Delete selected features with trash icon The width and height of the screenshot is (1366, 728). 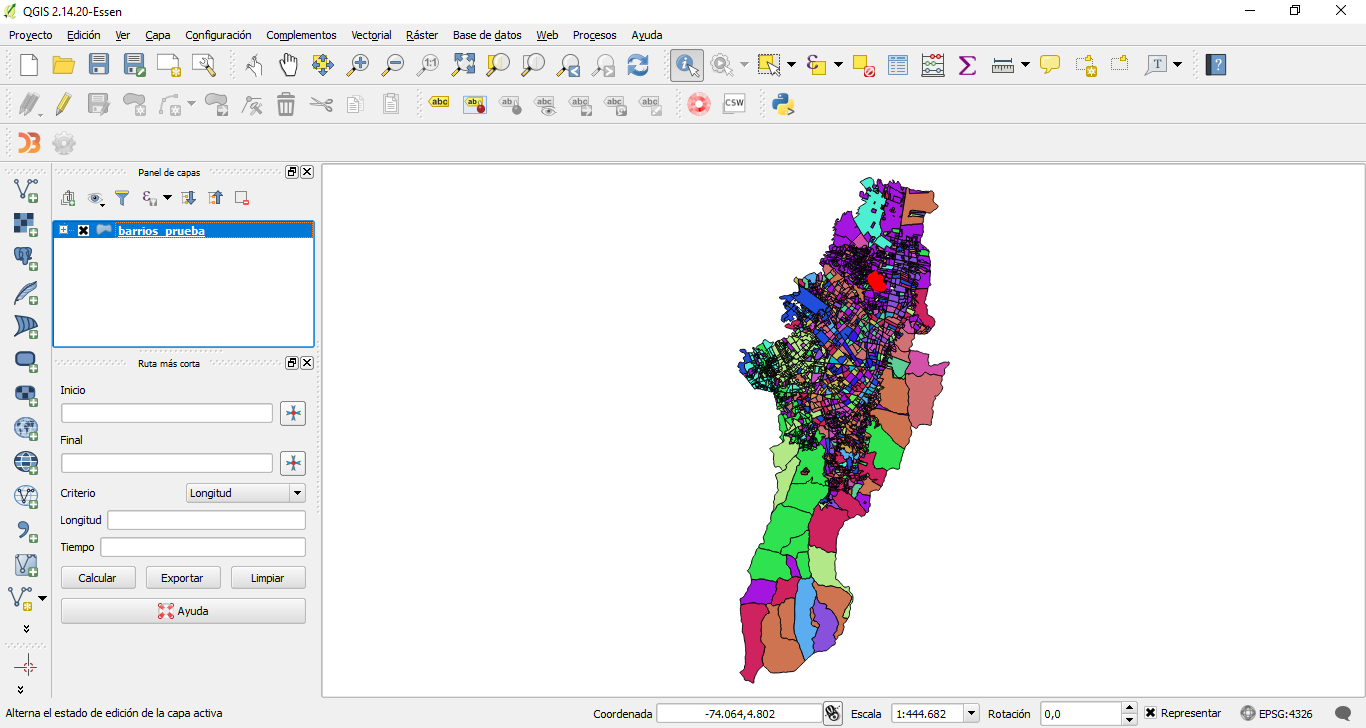[x=286, y=103]
